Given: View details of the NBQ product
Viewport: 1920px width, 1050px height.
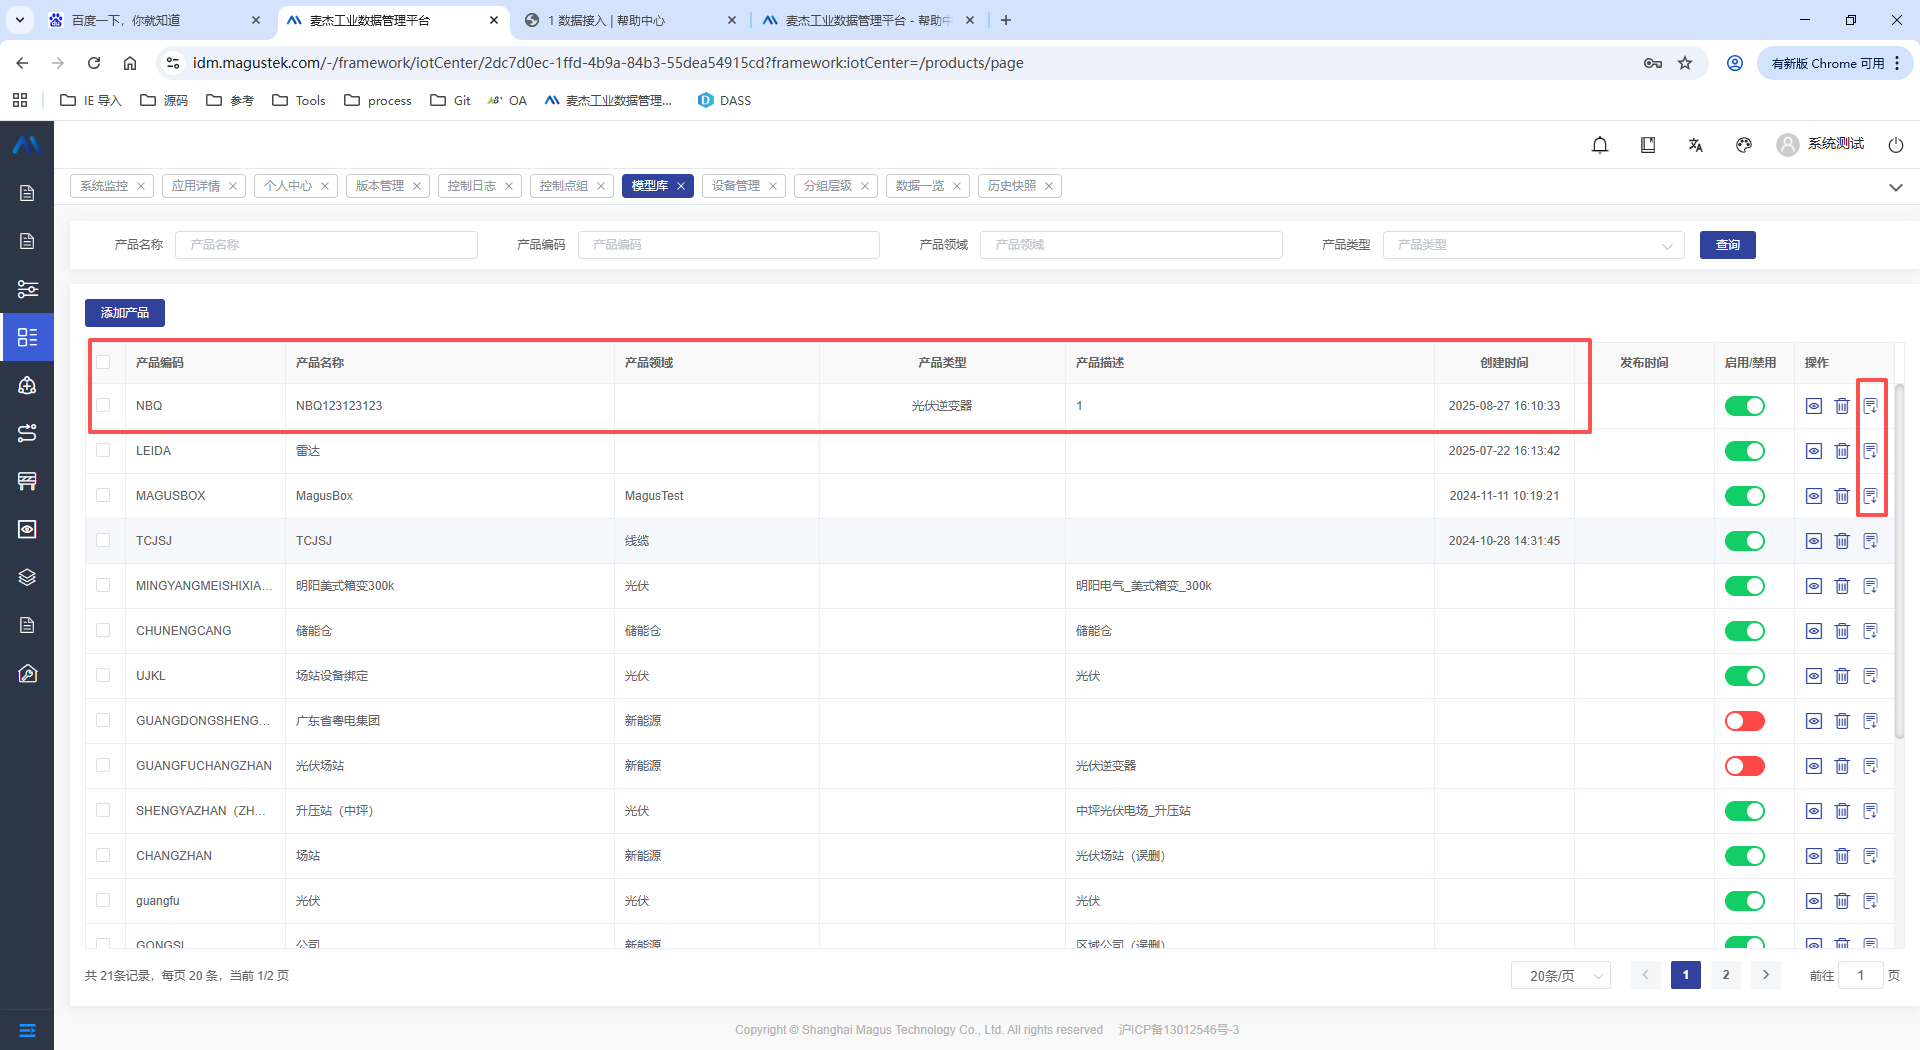Looking at the screenshot, I should [x=1814, y=406].
